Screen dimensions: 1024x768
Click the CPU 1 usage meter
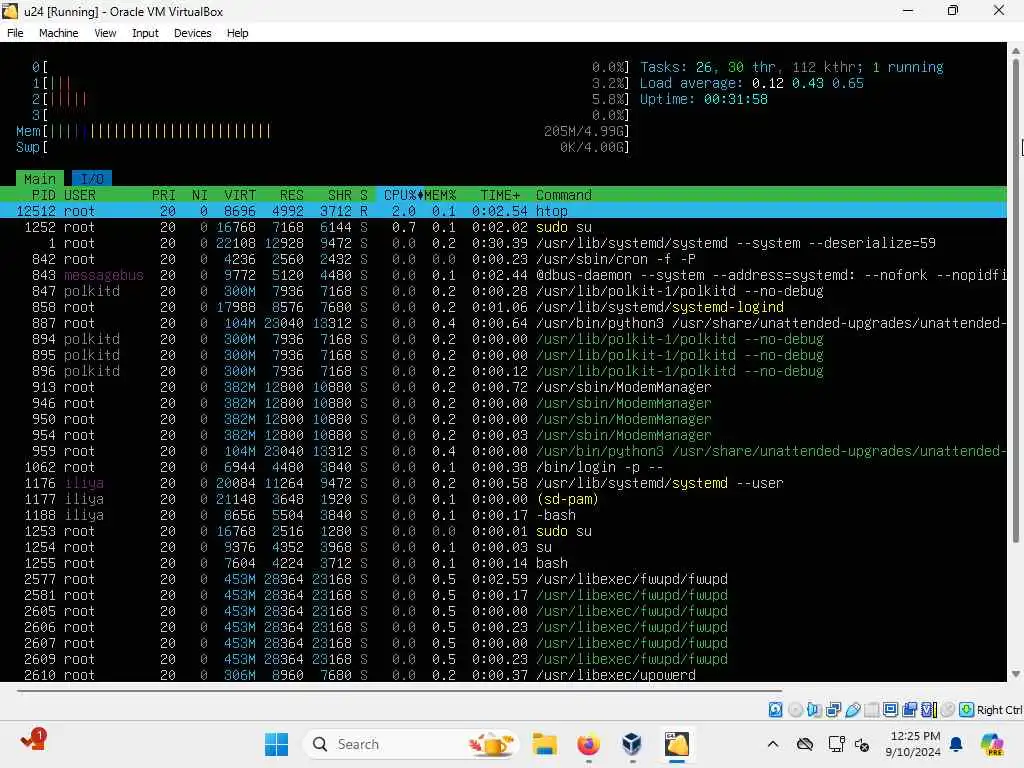click(331, 83)
